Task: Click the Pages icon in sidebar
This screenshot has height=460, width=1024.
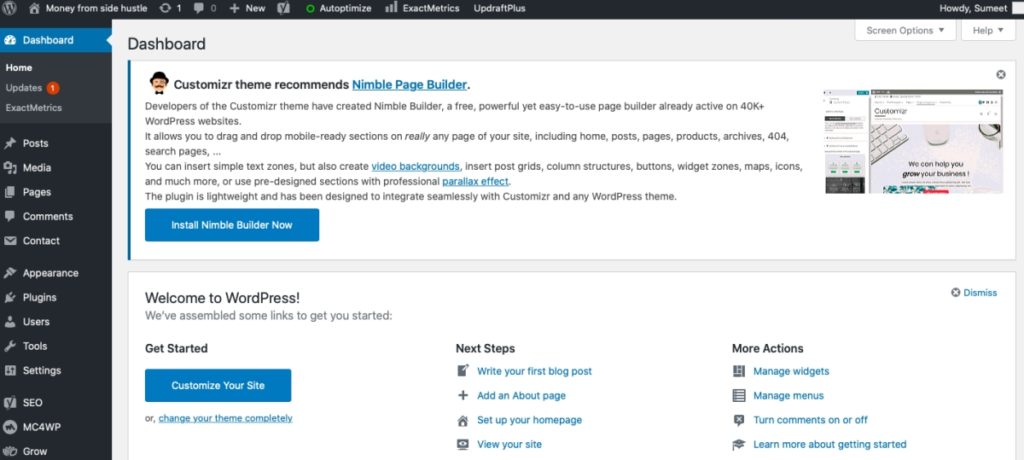Action: pos(10,192)
